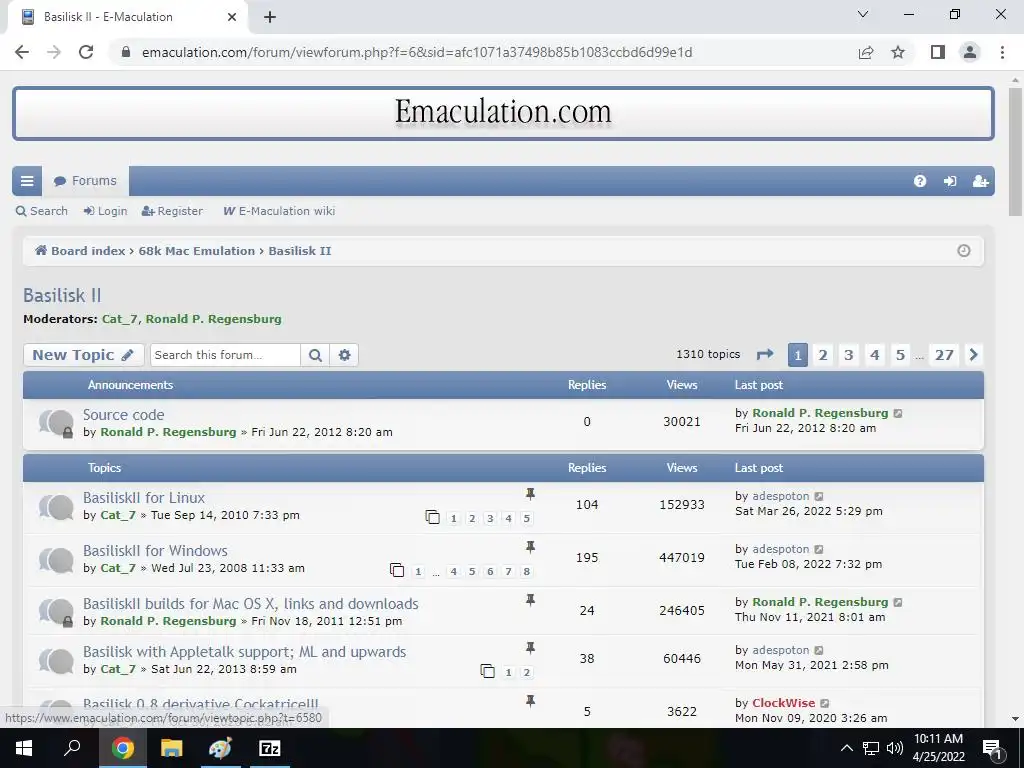This screenshot has height=768, width=1024.
Task: Open the Register link
Action: click(172, 211)
